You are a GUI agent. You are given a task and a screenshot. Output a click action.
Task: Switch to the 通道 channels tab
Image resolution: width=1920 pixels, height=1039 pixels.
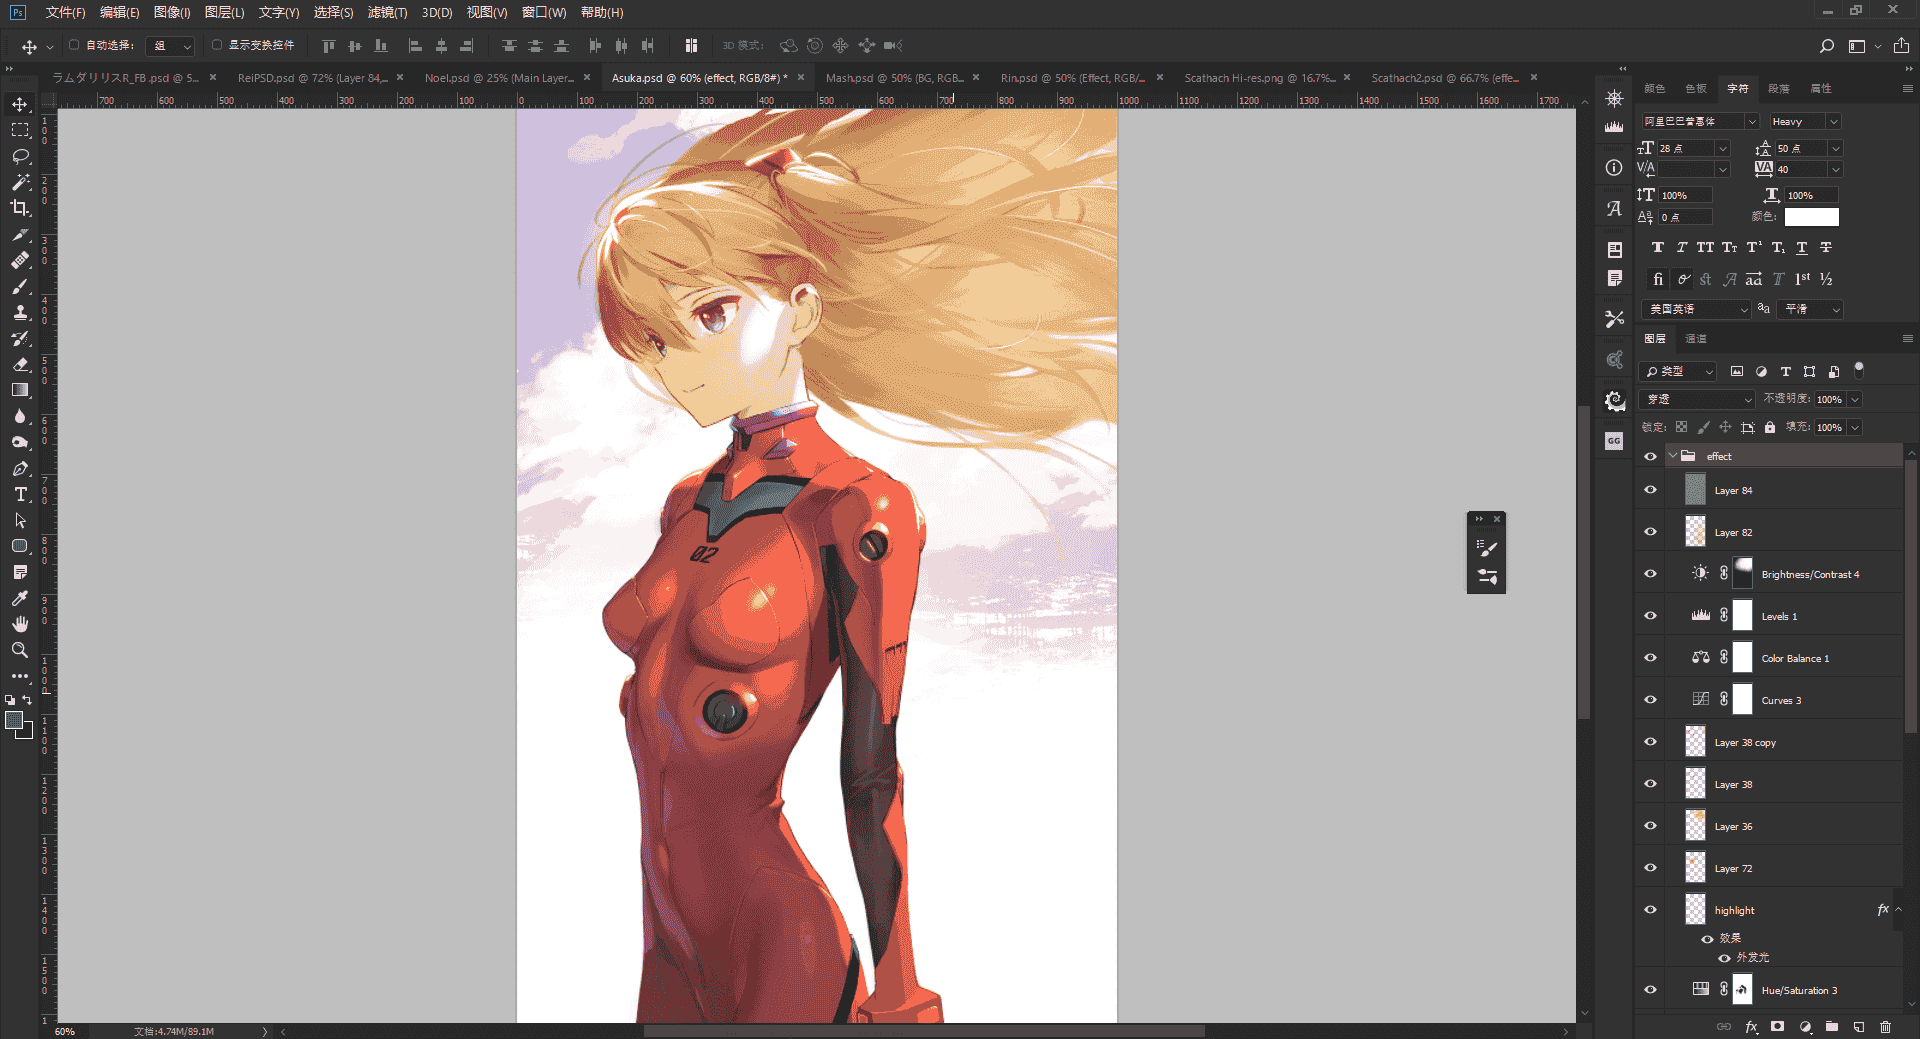tap(1696, 339)
